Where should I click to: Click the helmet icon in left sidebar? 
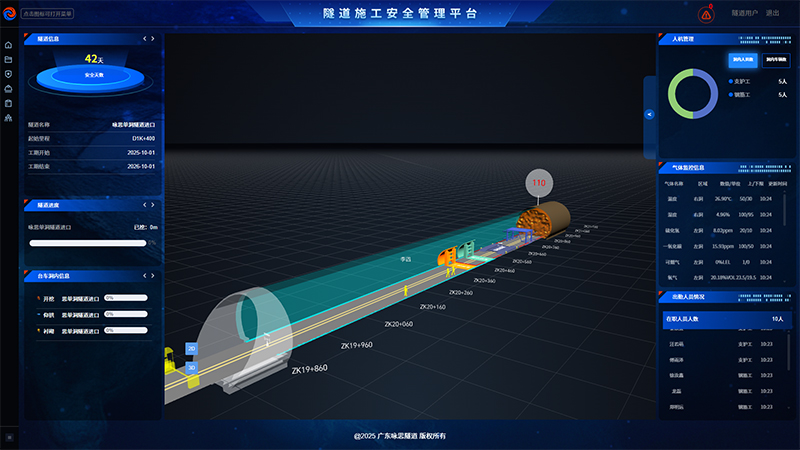coord(8,88)
